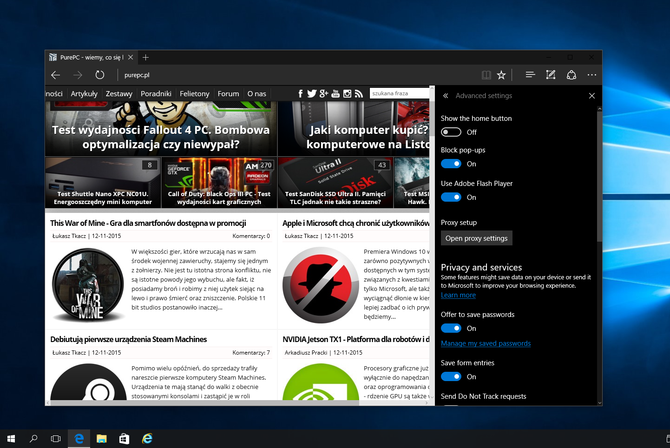
Task: Select the Felietony site menu item
Action: pyautogui.click(x=194, y=93)
